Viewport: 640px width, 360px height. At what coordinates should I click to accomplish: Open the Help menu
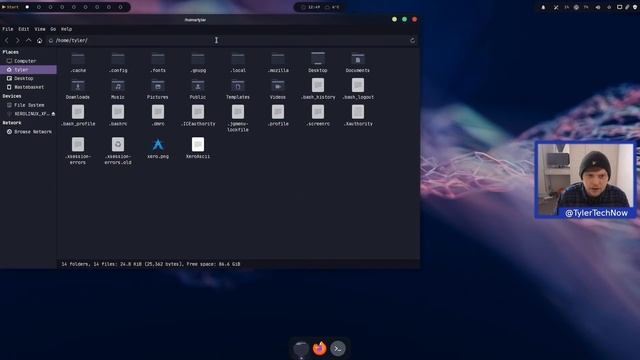66,29
